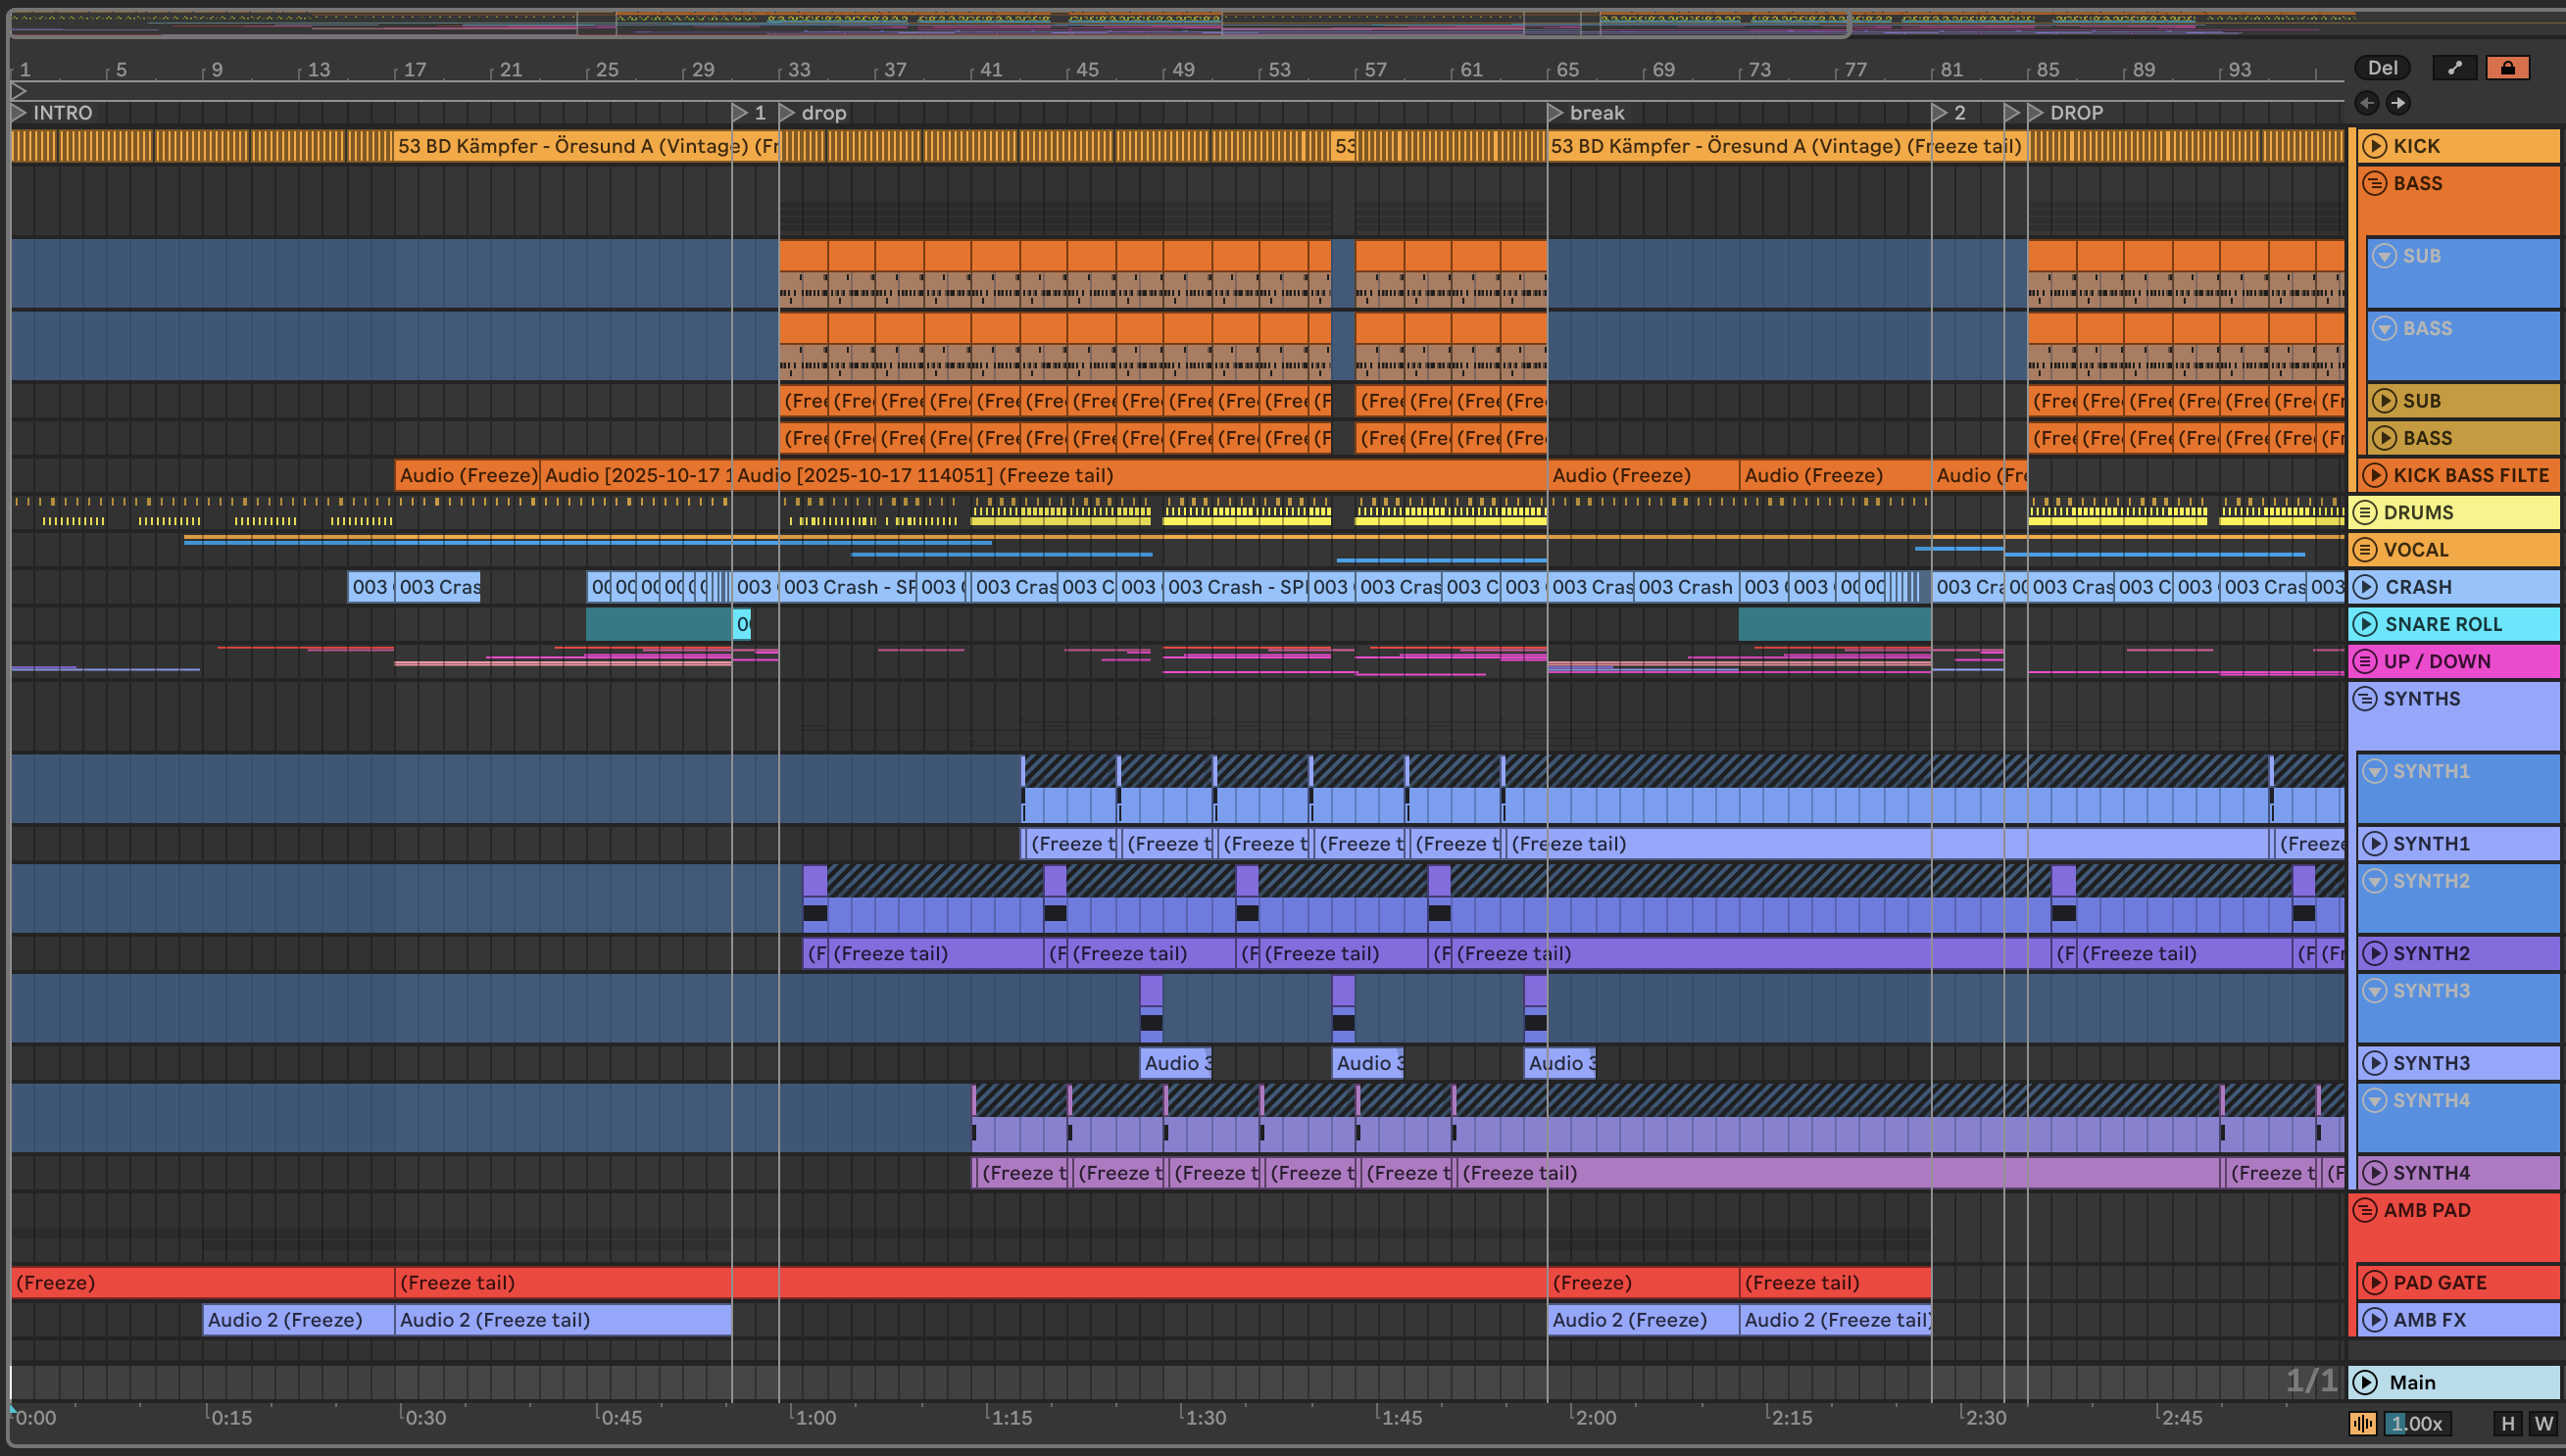Click the CRASH track unfold icon
The height and width of the screenshot is (1456, 2566).
2365,587
